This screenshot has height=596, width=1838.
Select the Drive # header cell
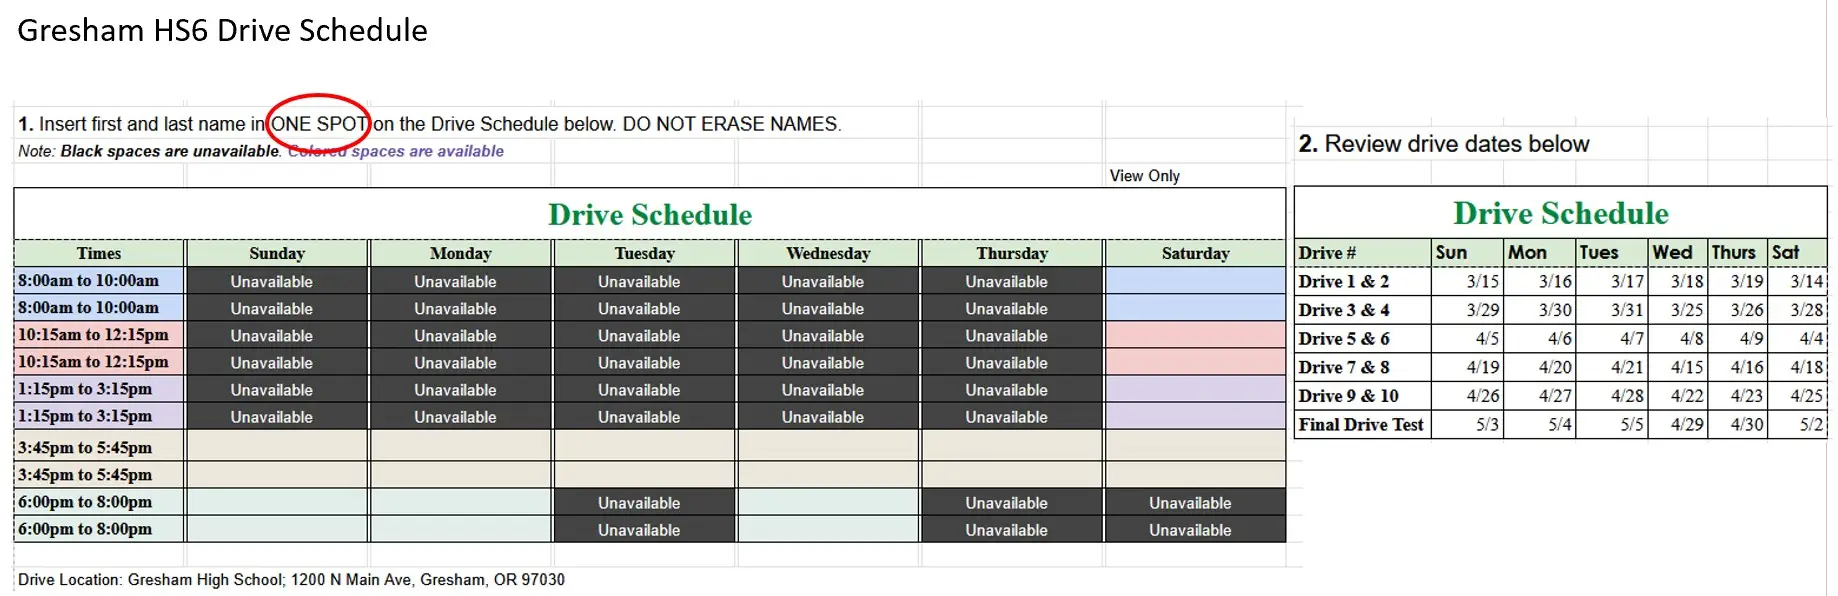[1327, 253]
